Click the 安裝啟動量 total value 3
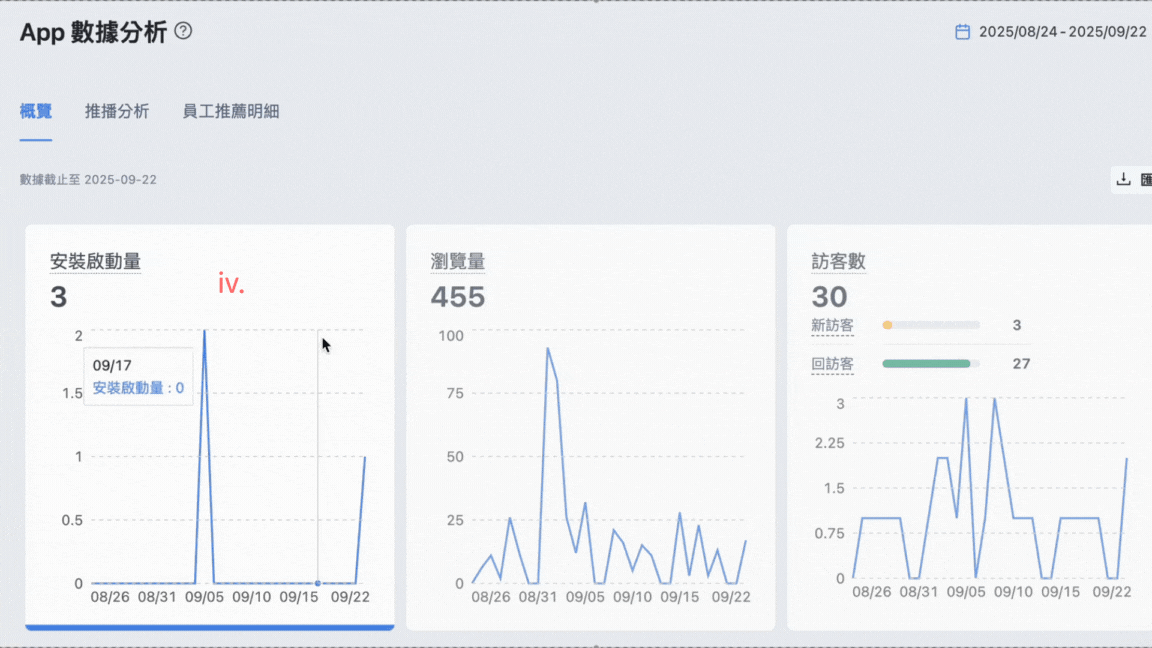The image size is (1152, 648). [x=59, y=297]
